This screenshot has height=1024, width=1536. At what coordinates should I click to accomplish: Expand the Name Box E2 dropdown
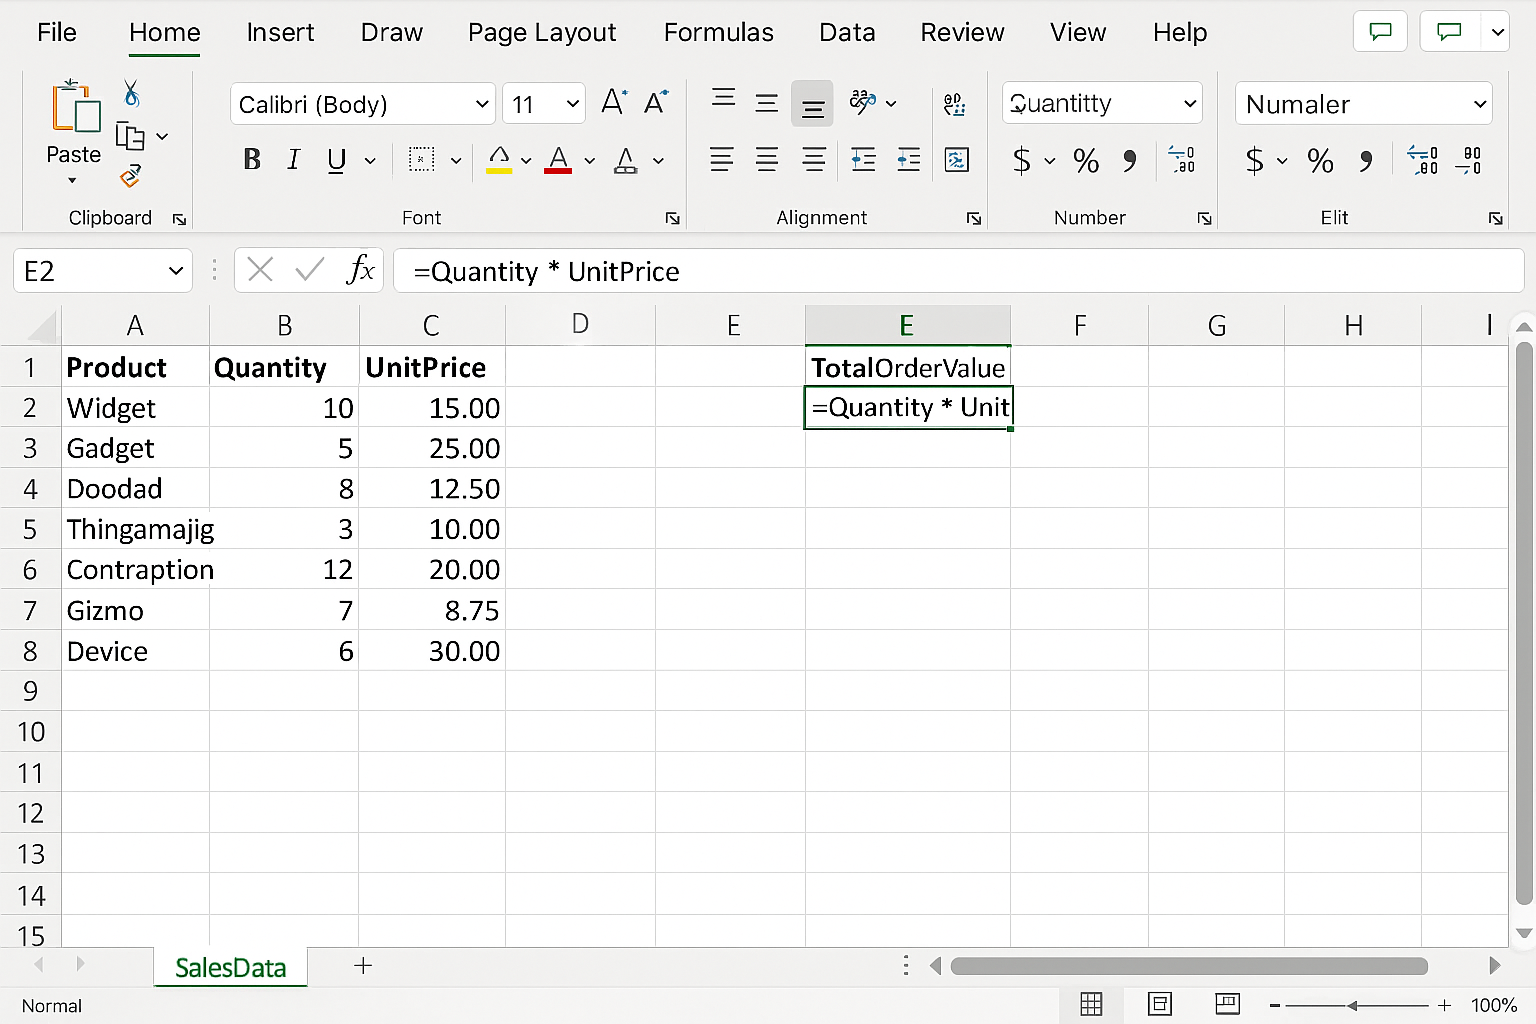coord(176,271)
